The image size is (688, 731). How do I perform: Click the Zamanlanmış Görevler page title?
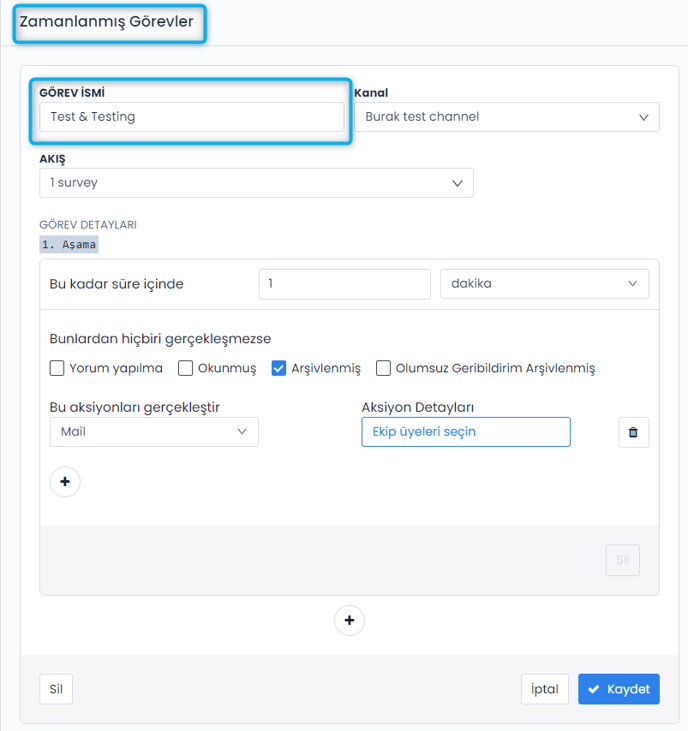point(107,22)
